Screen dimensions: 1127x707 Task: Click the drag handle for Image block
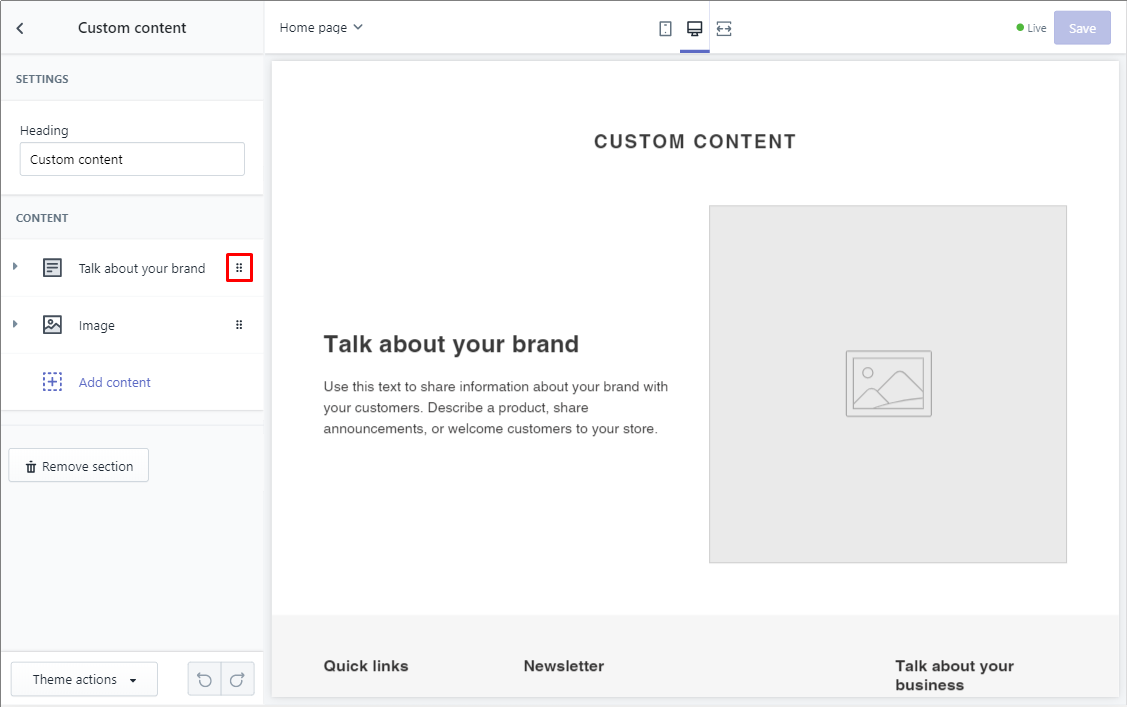(239, 325)
